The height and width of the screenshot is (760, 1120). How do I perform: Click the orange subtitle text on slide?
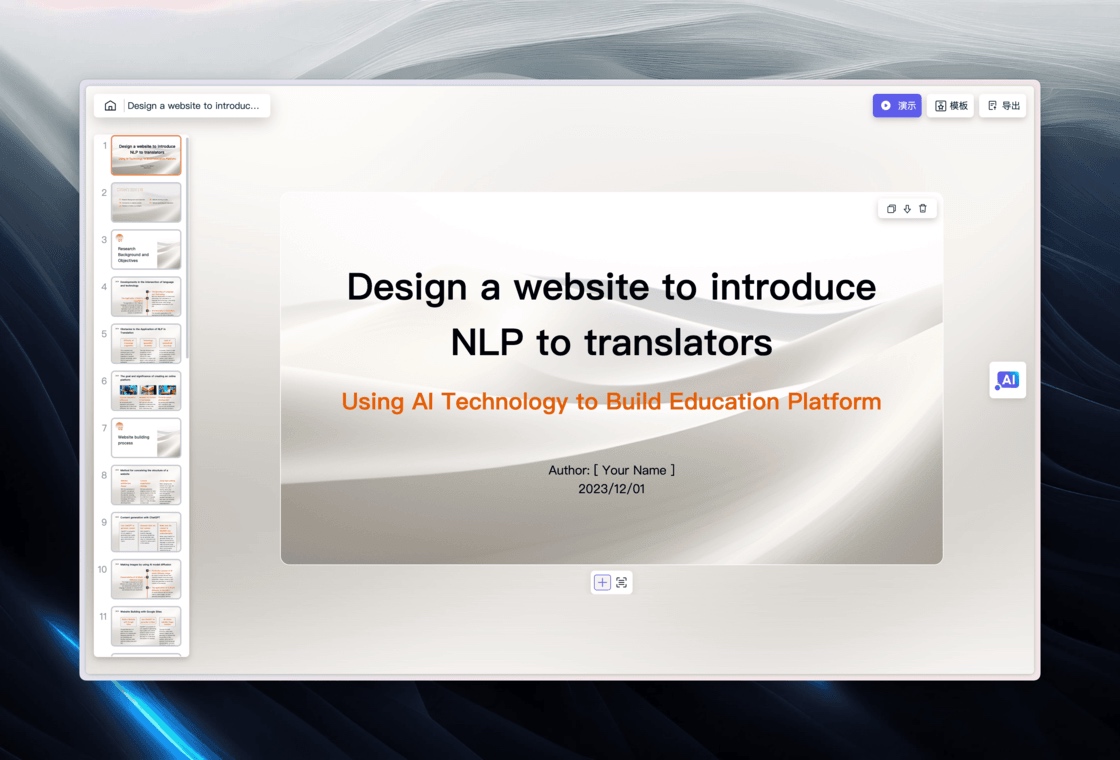[x=611, y=401]
